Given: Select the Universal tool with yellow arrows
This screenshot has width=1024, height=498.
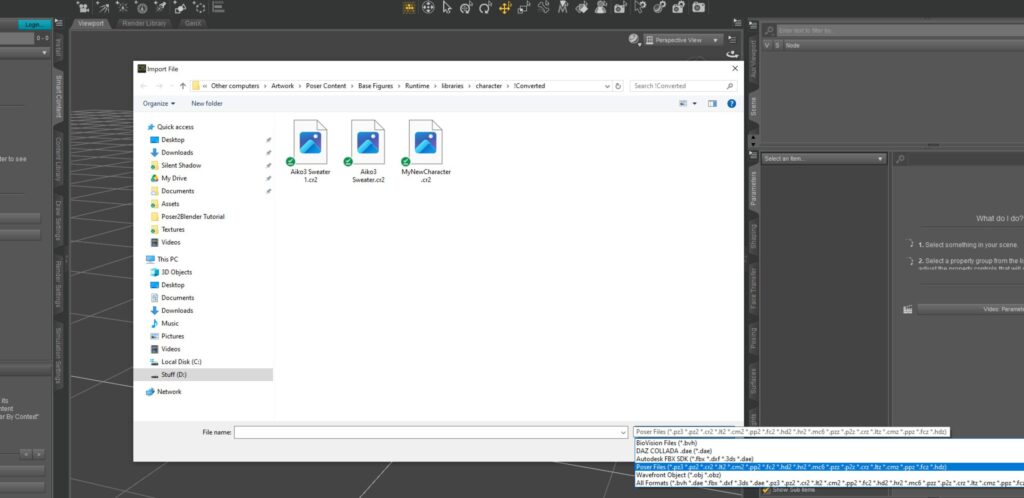Looking at the screenshot, I should click(x=504, y=8).
